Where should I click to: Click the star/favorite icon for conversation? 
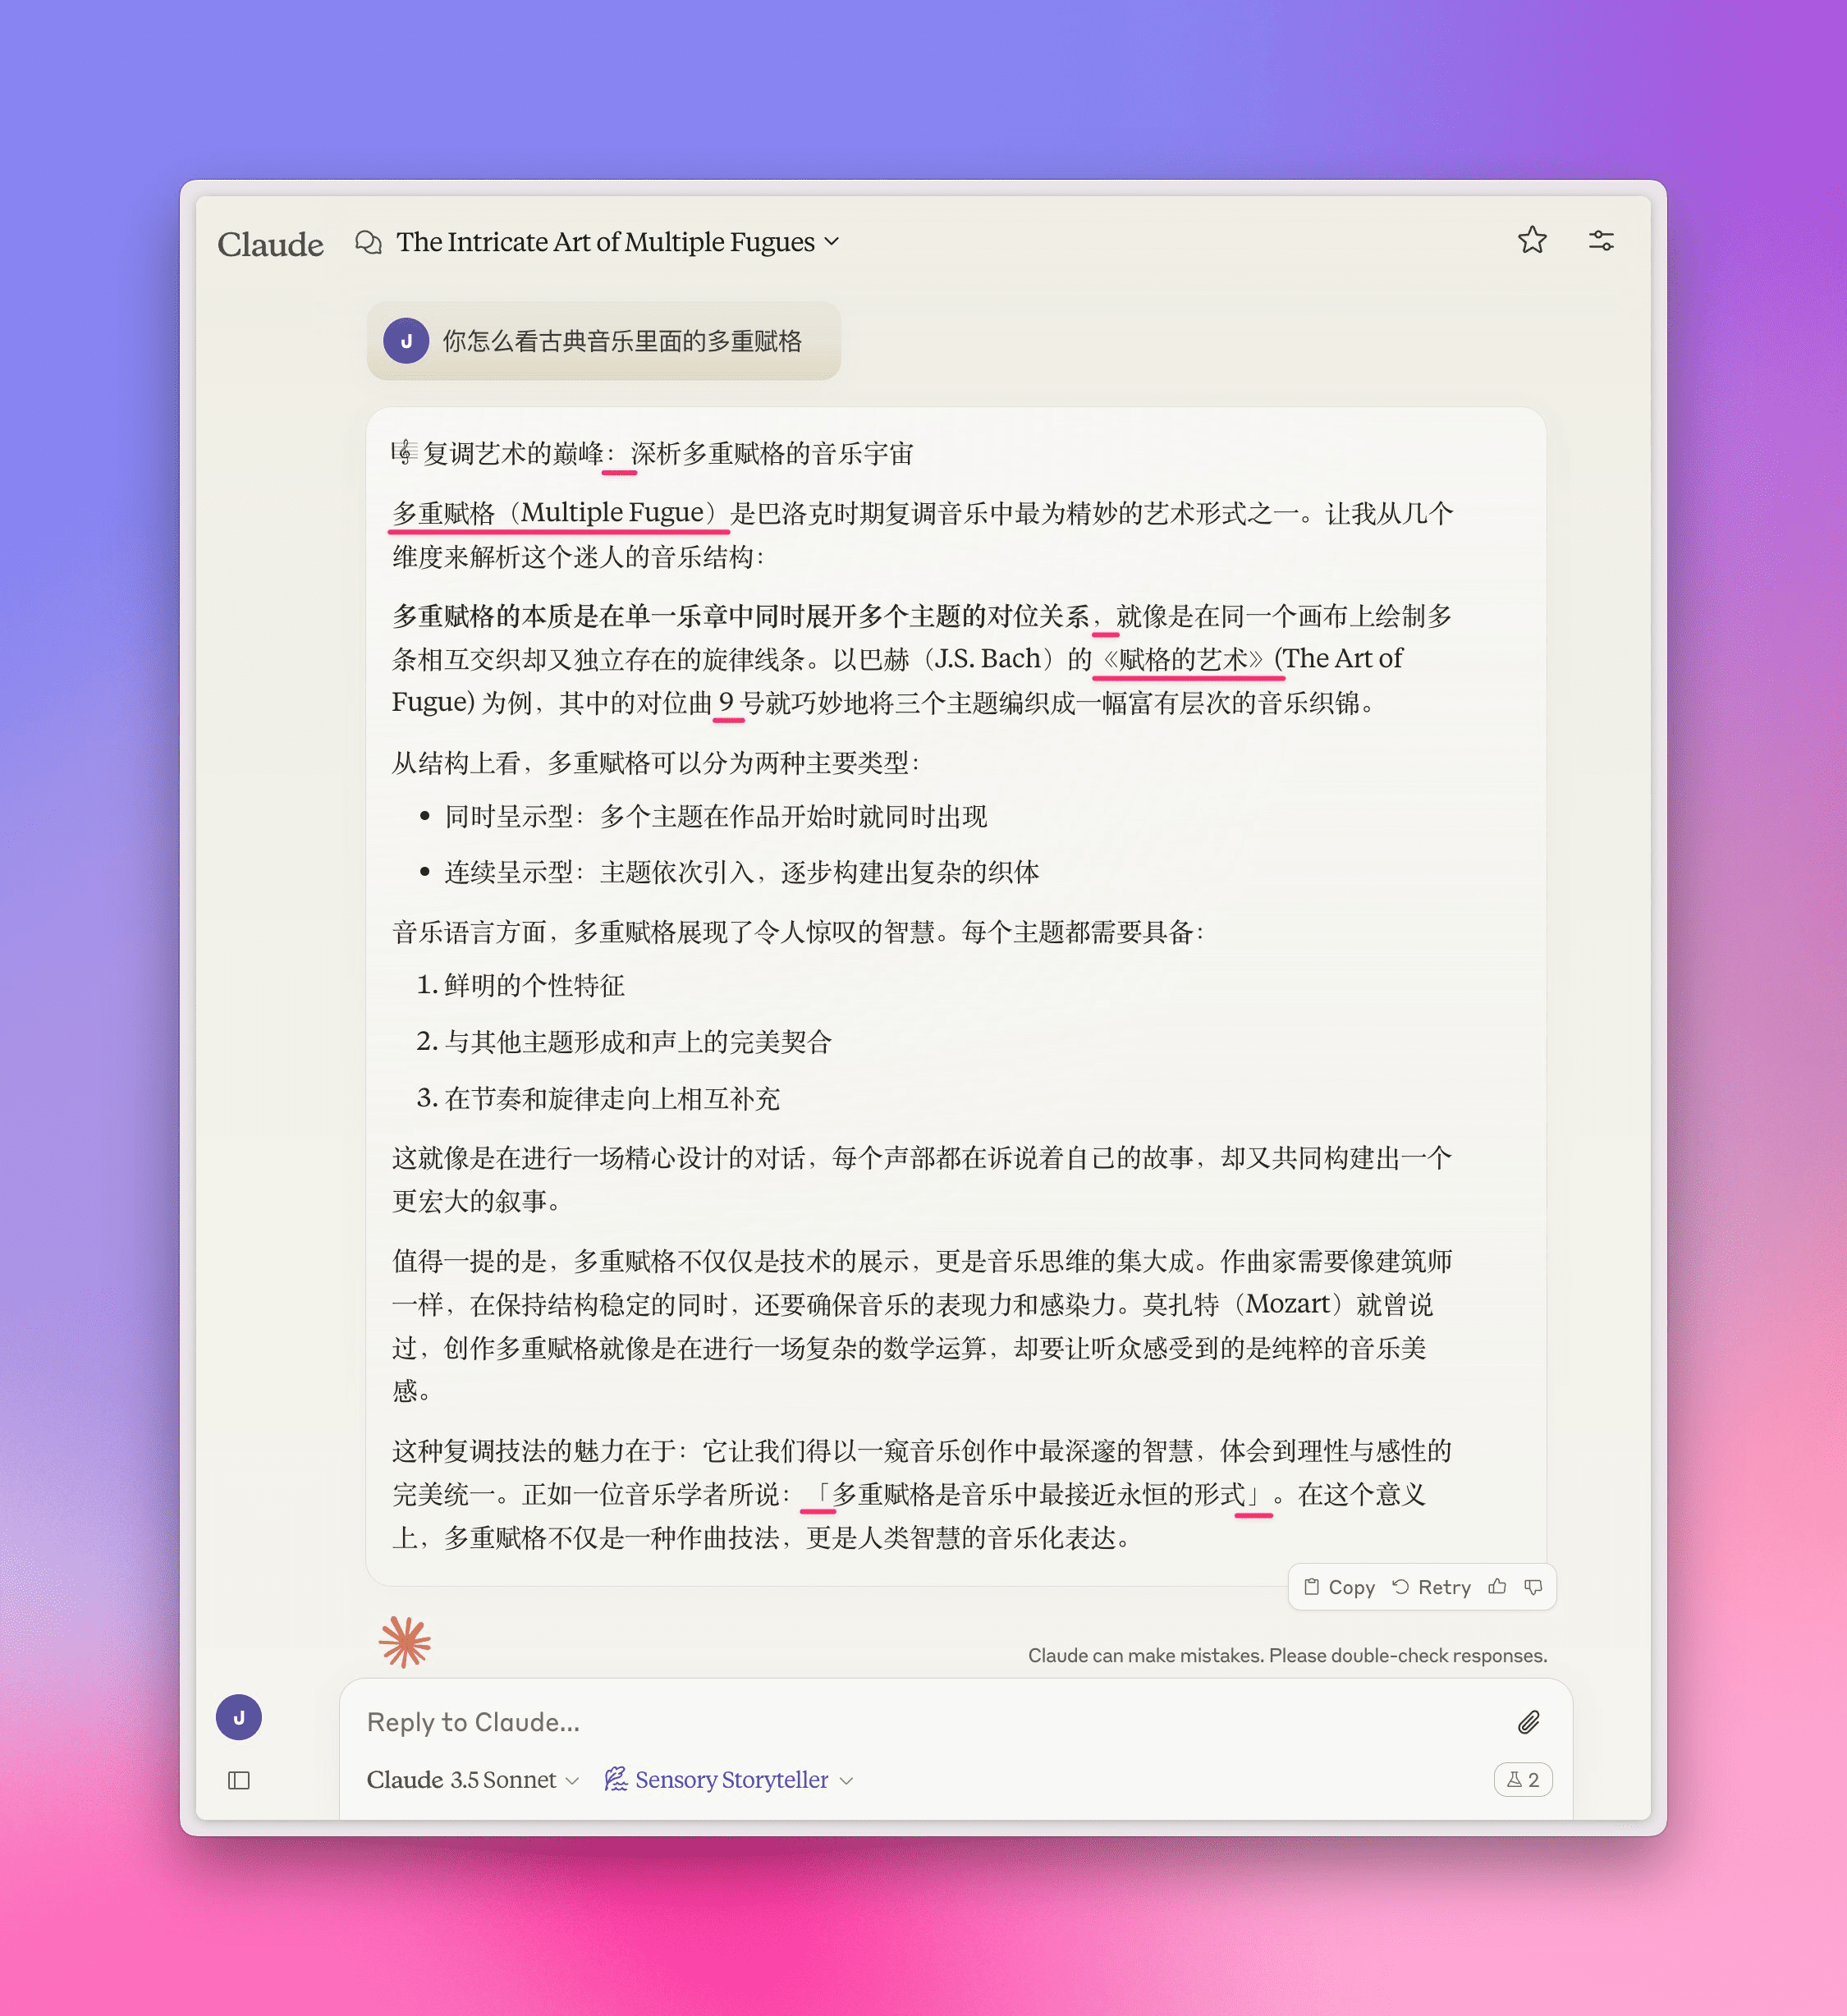click(x=1529, y=242)
